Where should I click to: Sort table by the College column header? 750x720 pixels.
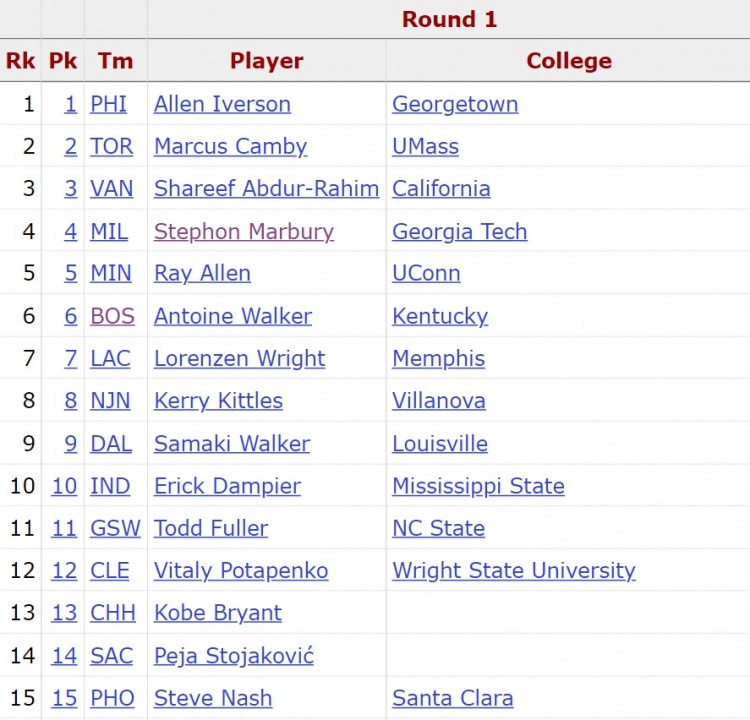click(x=568, y=61)
